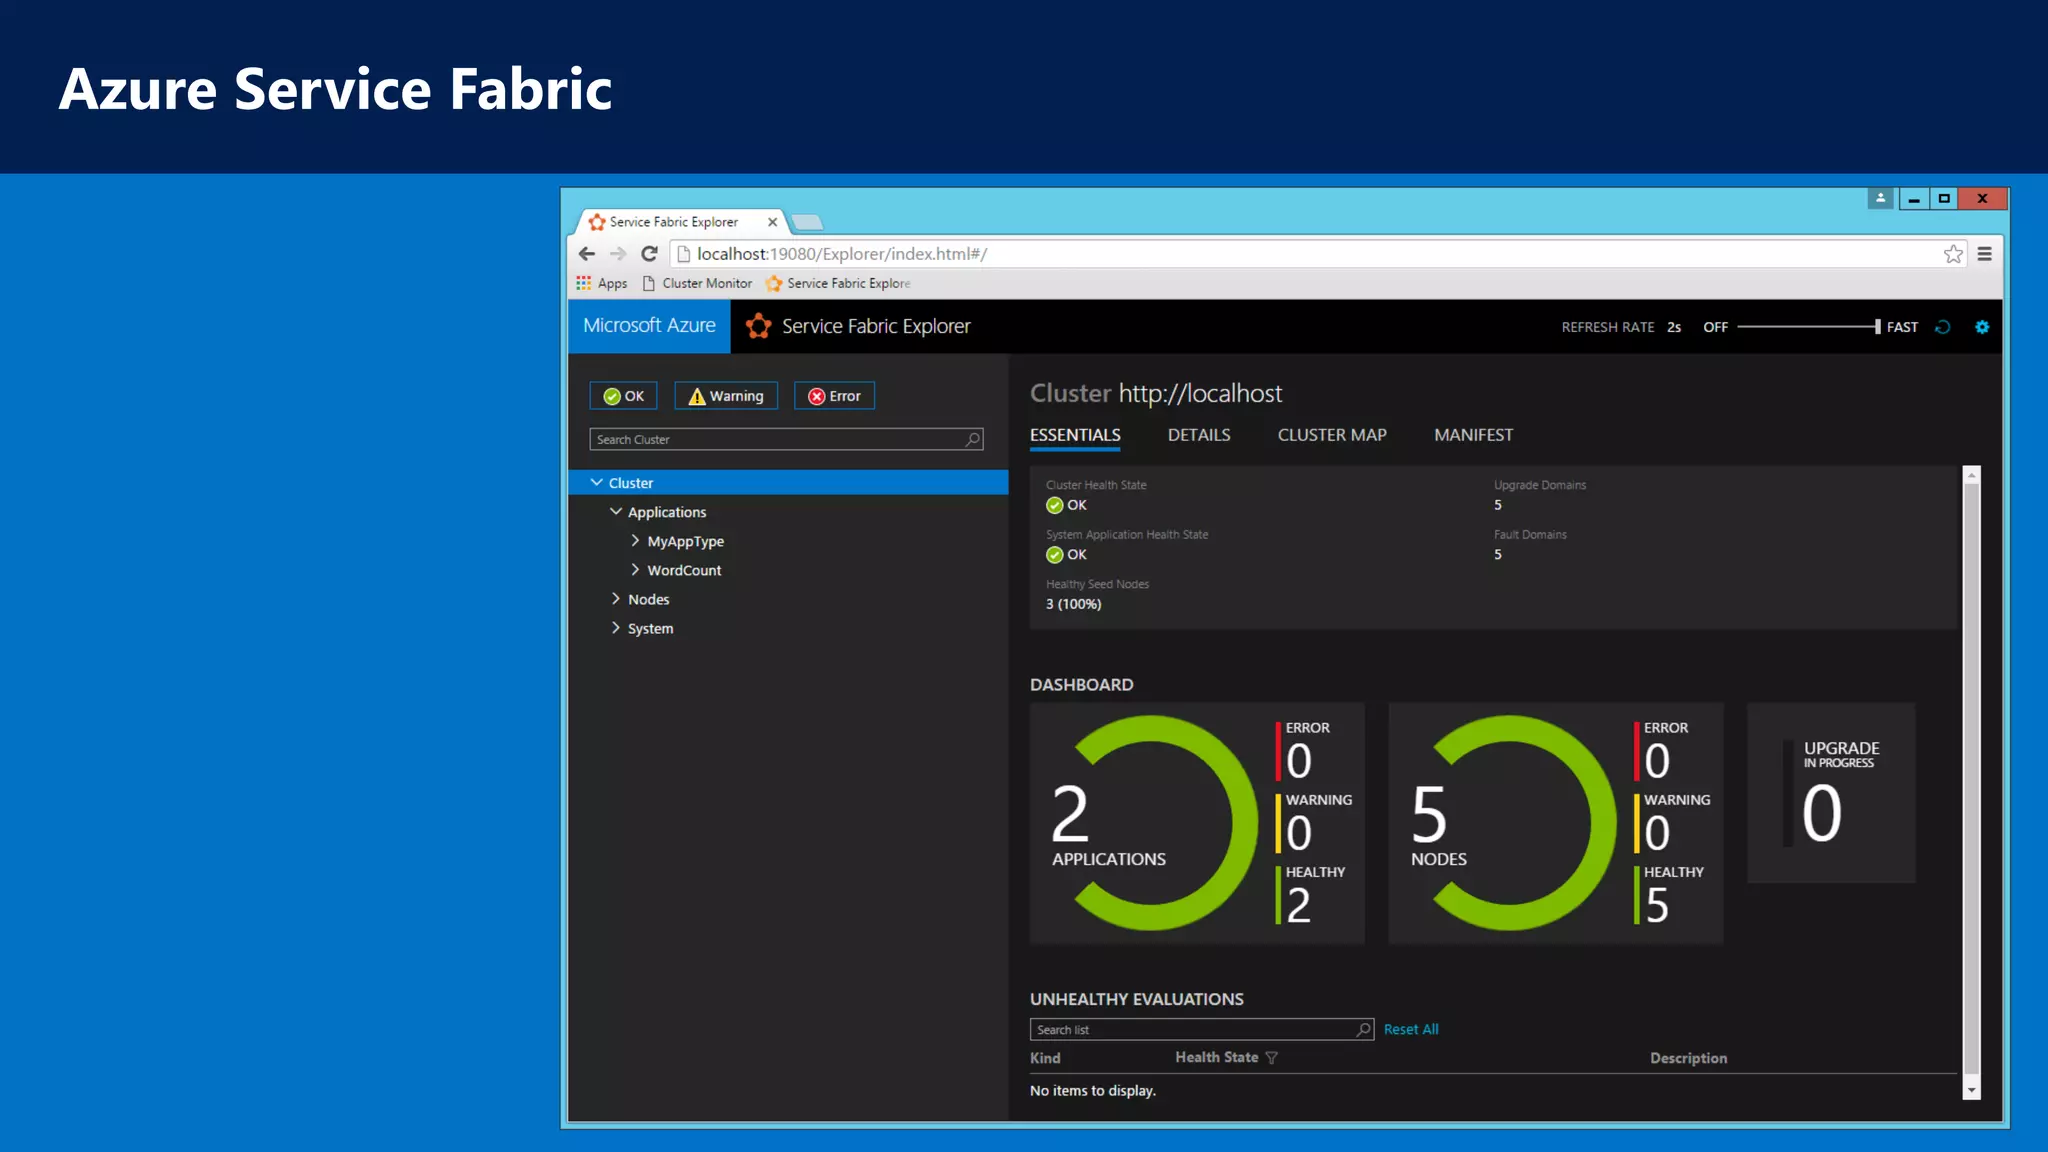Toggle the Warning health filter
Screen dimensions: 2048x1152
click(726, 396)
